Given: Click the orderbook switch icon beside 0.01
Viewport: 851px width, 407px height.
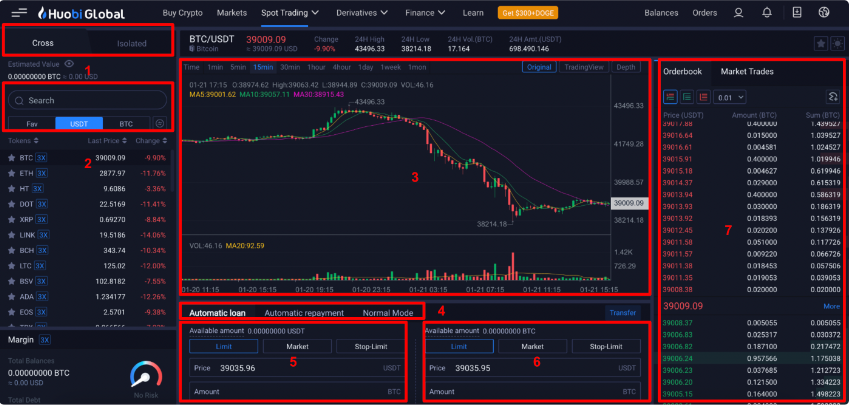Looking at the screenshot, I should coord(833,97).
